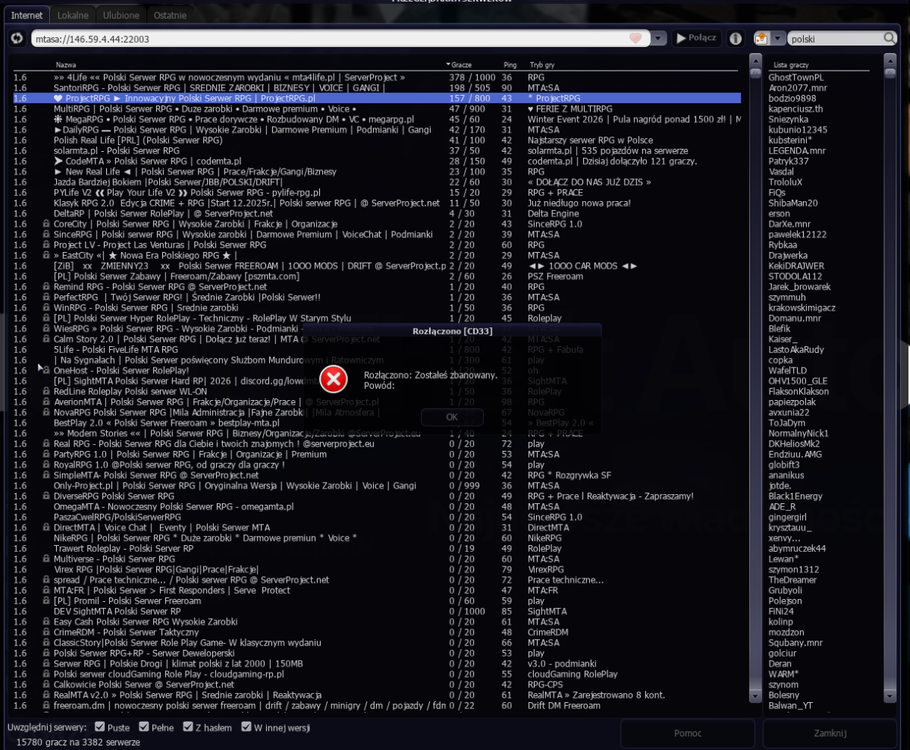This screenshot has width=910, height=750.
Task: Click the lock icon on CrimeRDM row
Action: (x=46, y=632)
